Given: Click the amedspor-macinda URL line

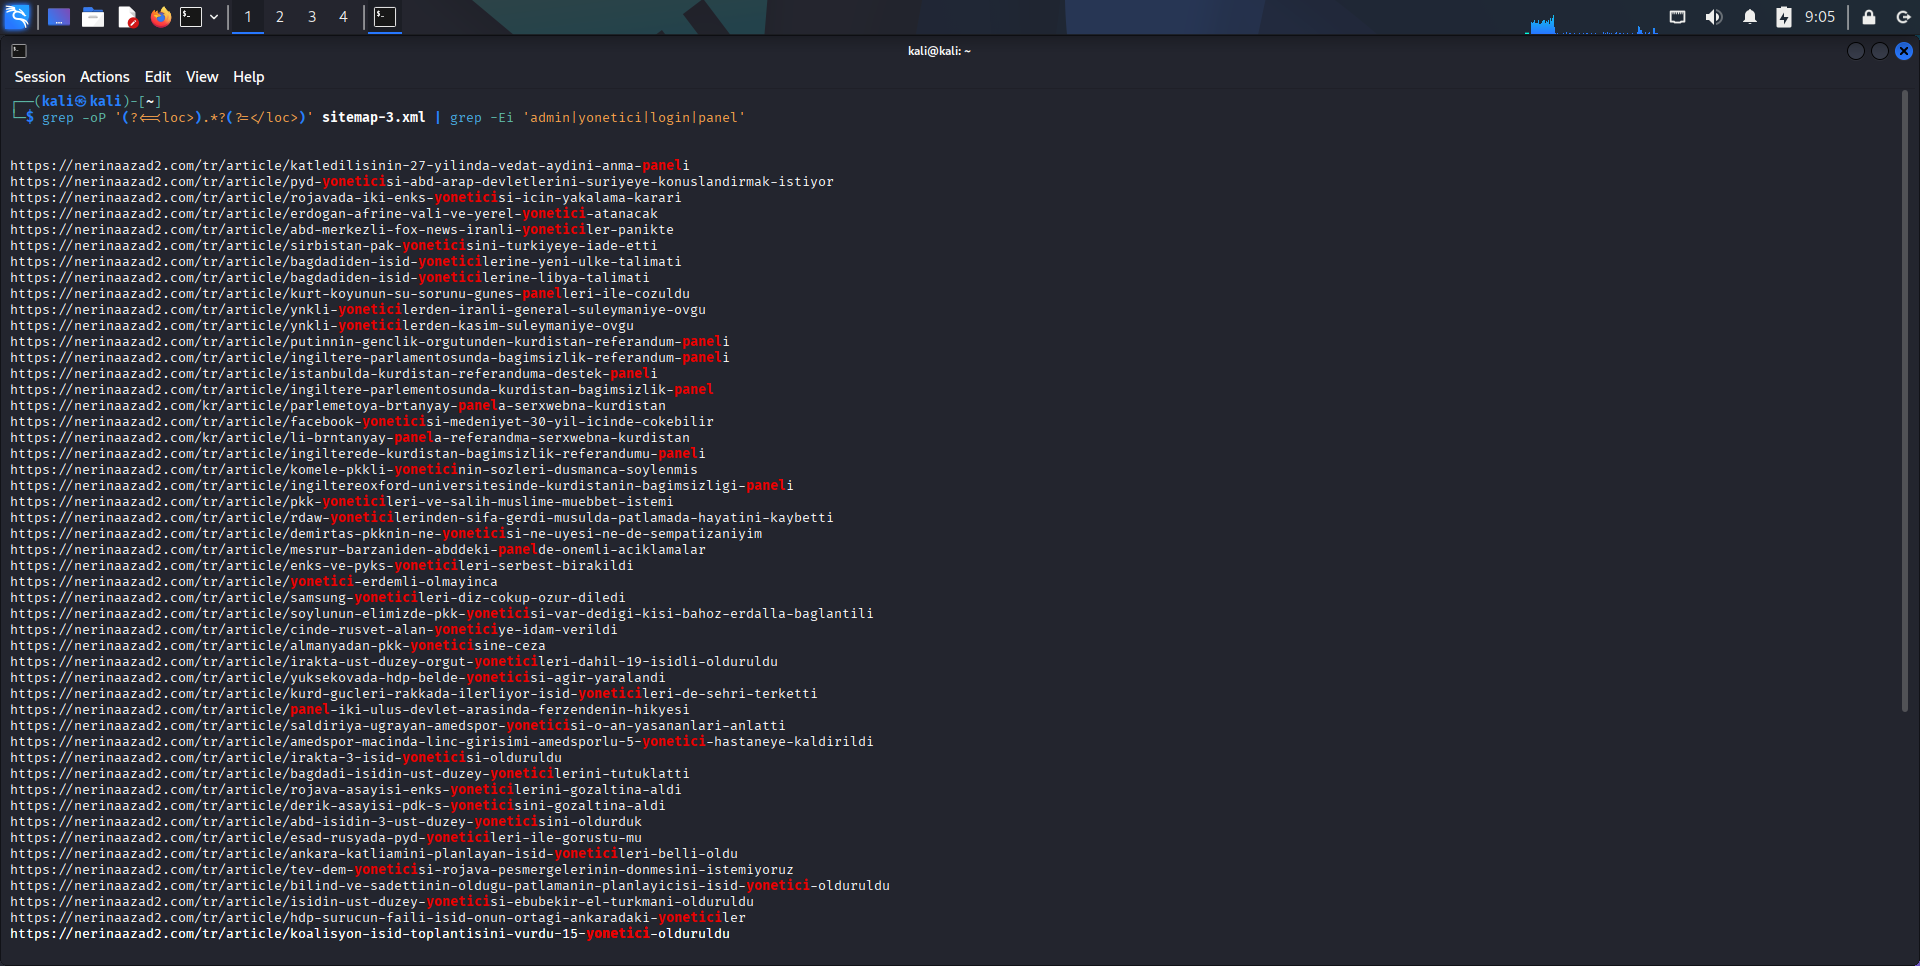Looking at the screenshot, I should pos(442,742).
